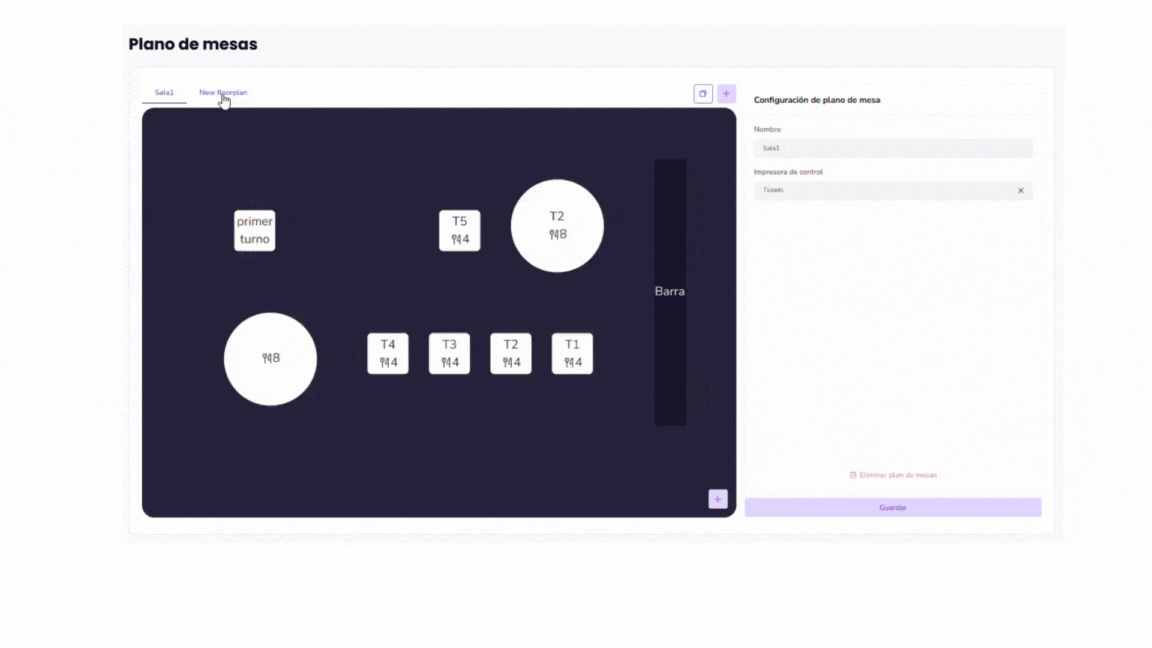
Task: Select the unlabeled round 8-seat table
Action: (x=270, y=359)
